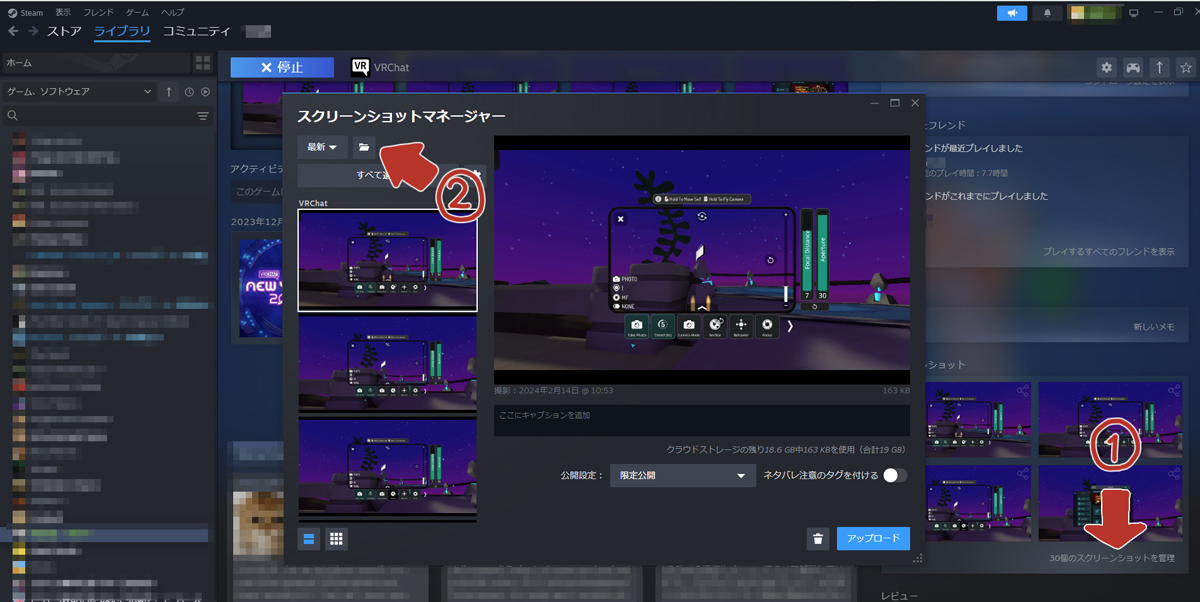Screen dimensions: 1200x602
Task: Select the third screenshot thumbnail in list
Action: 388,469
